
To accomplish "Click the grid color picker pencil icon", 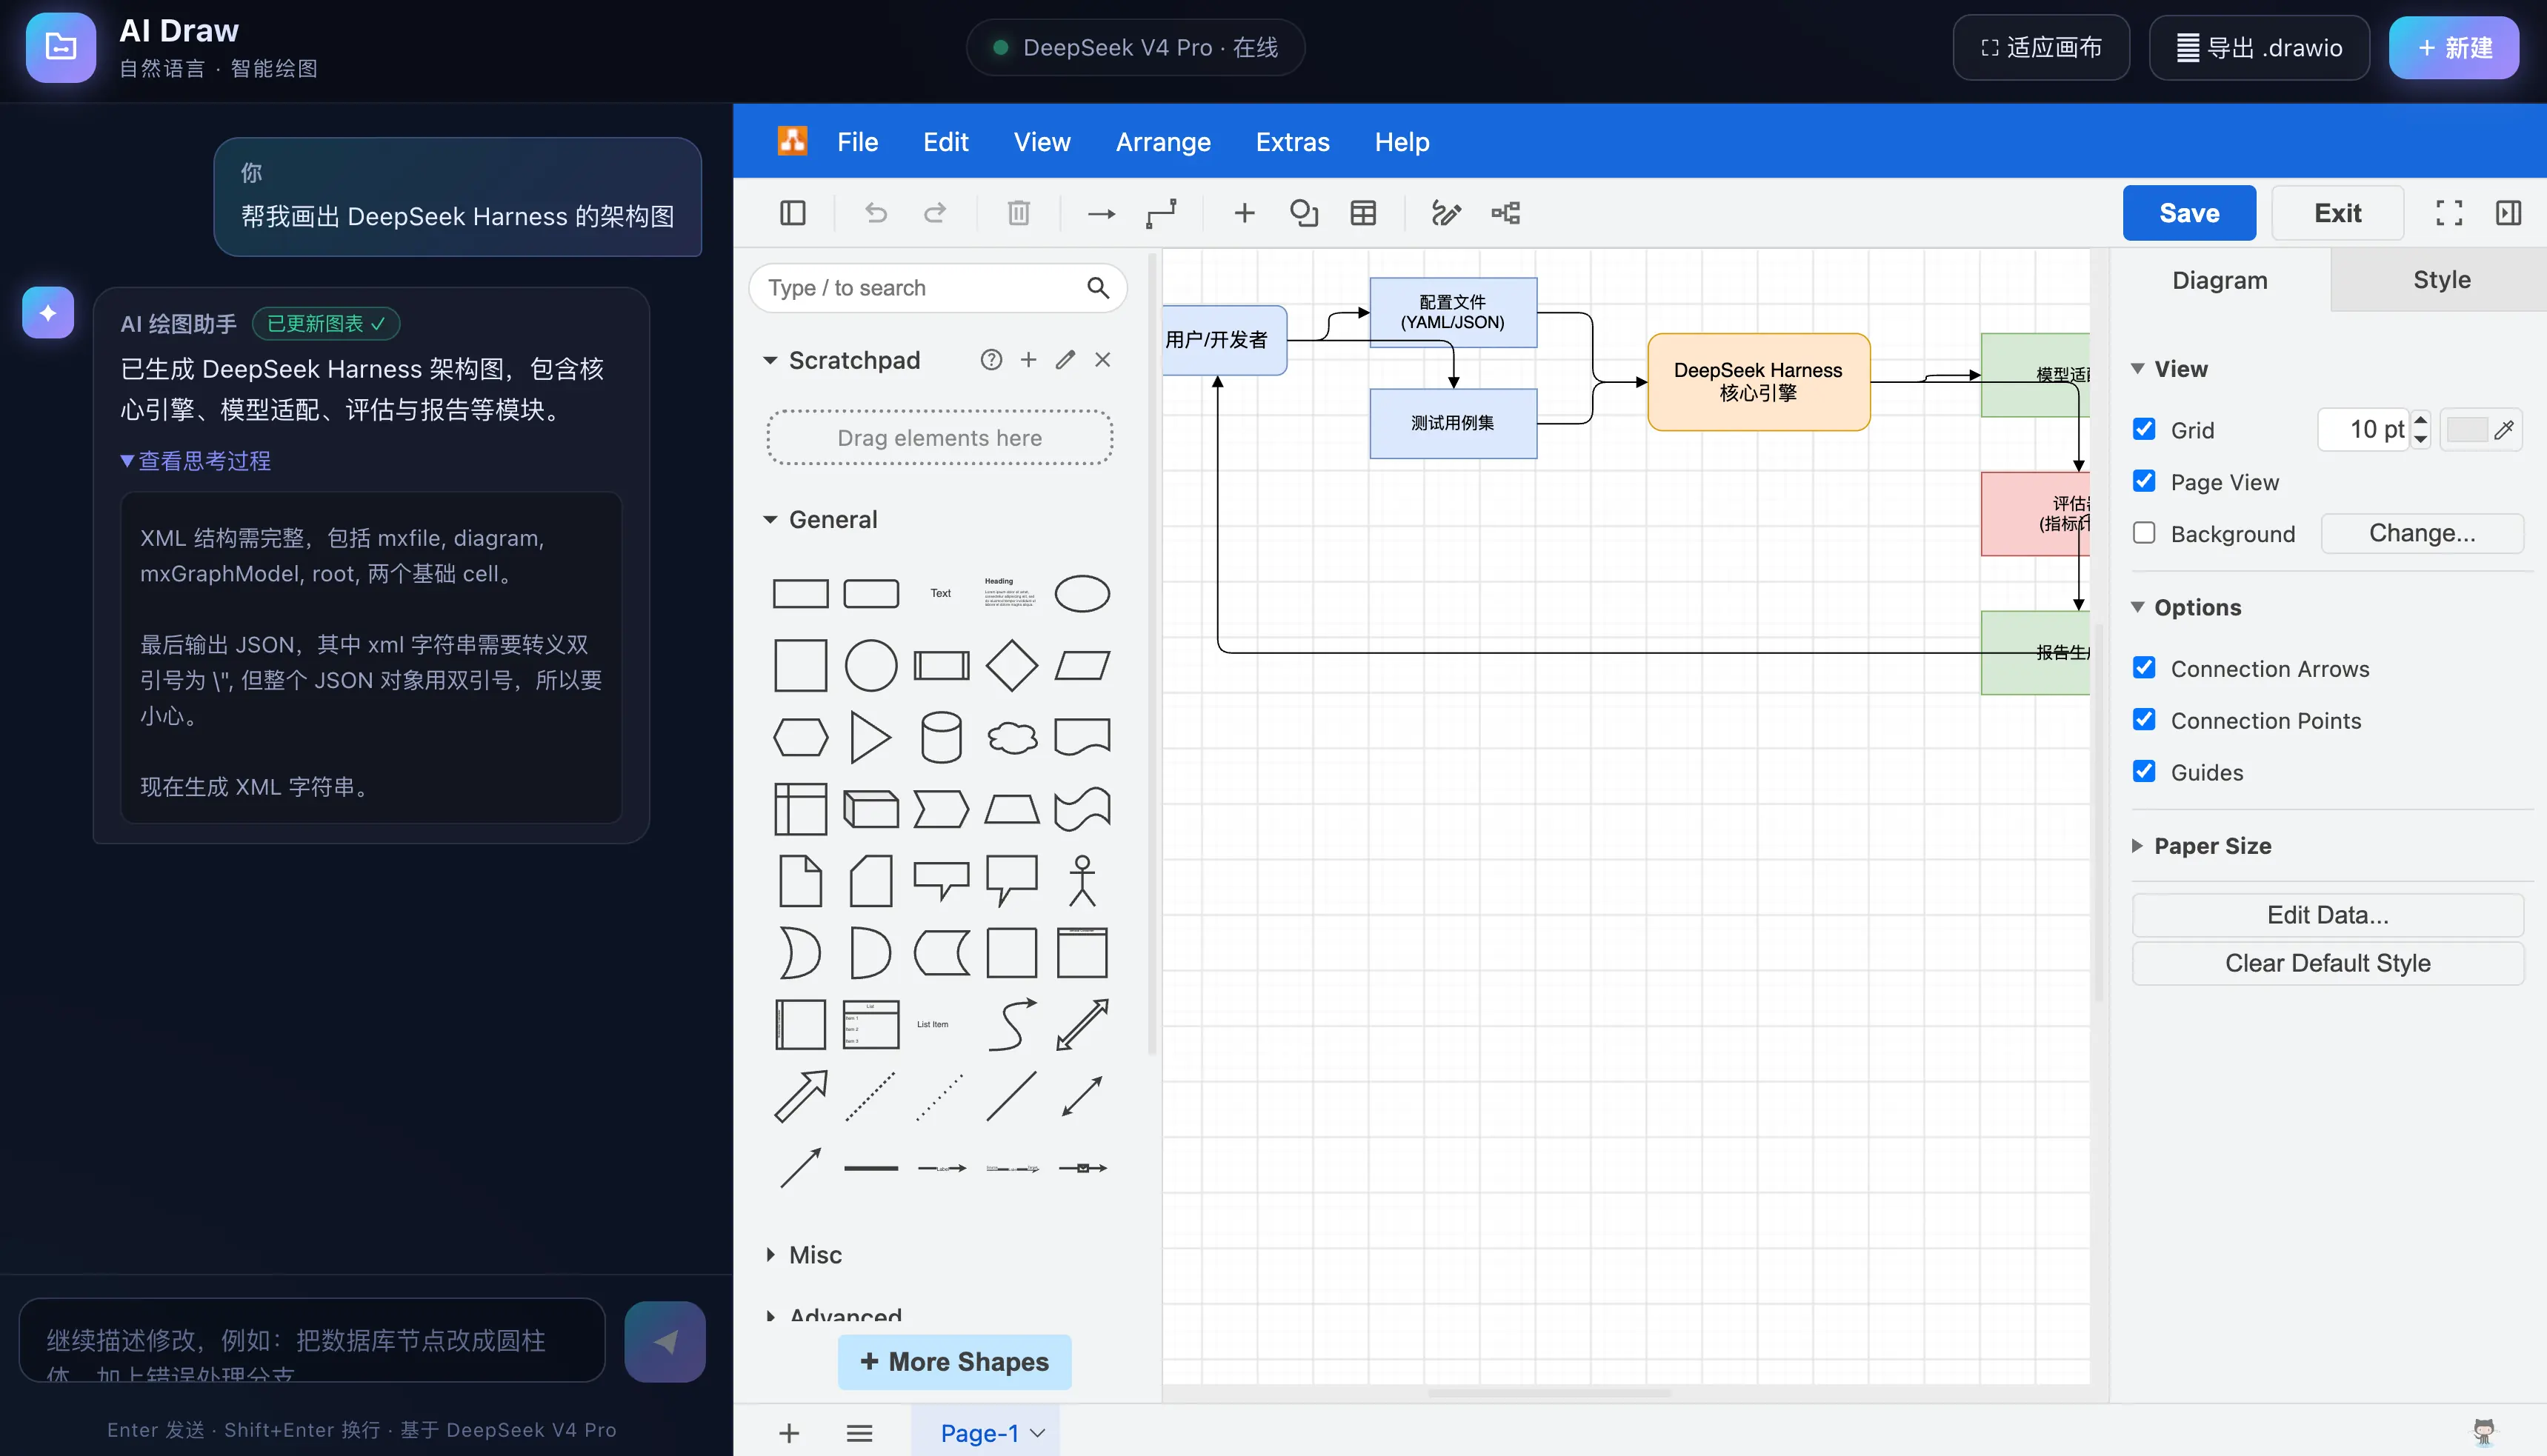I will coord(2504,430).
